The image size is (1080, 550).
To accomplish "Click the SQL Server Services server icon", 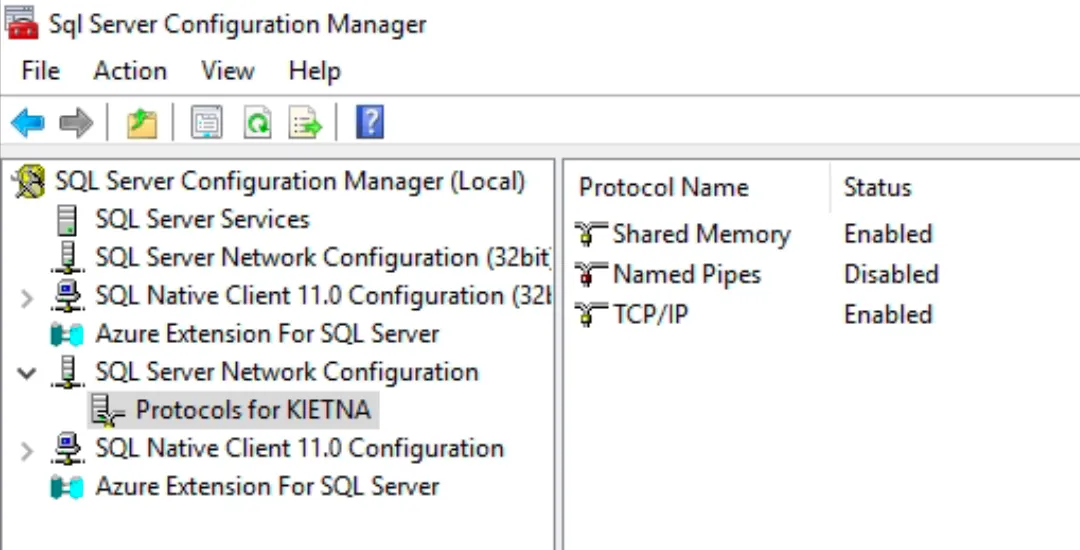I will coord(67,220).
